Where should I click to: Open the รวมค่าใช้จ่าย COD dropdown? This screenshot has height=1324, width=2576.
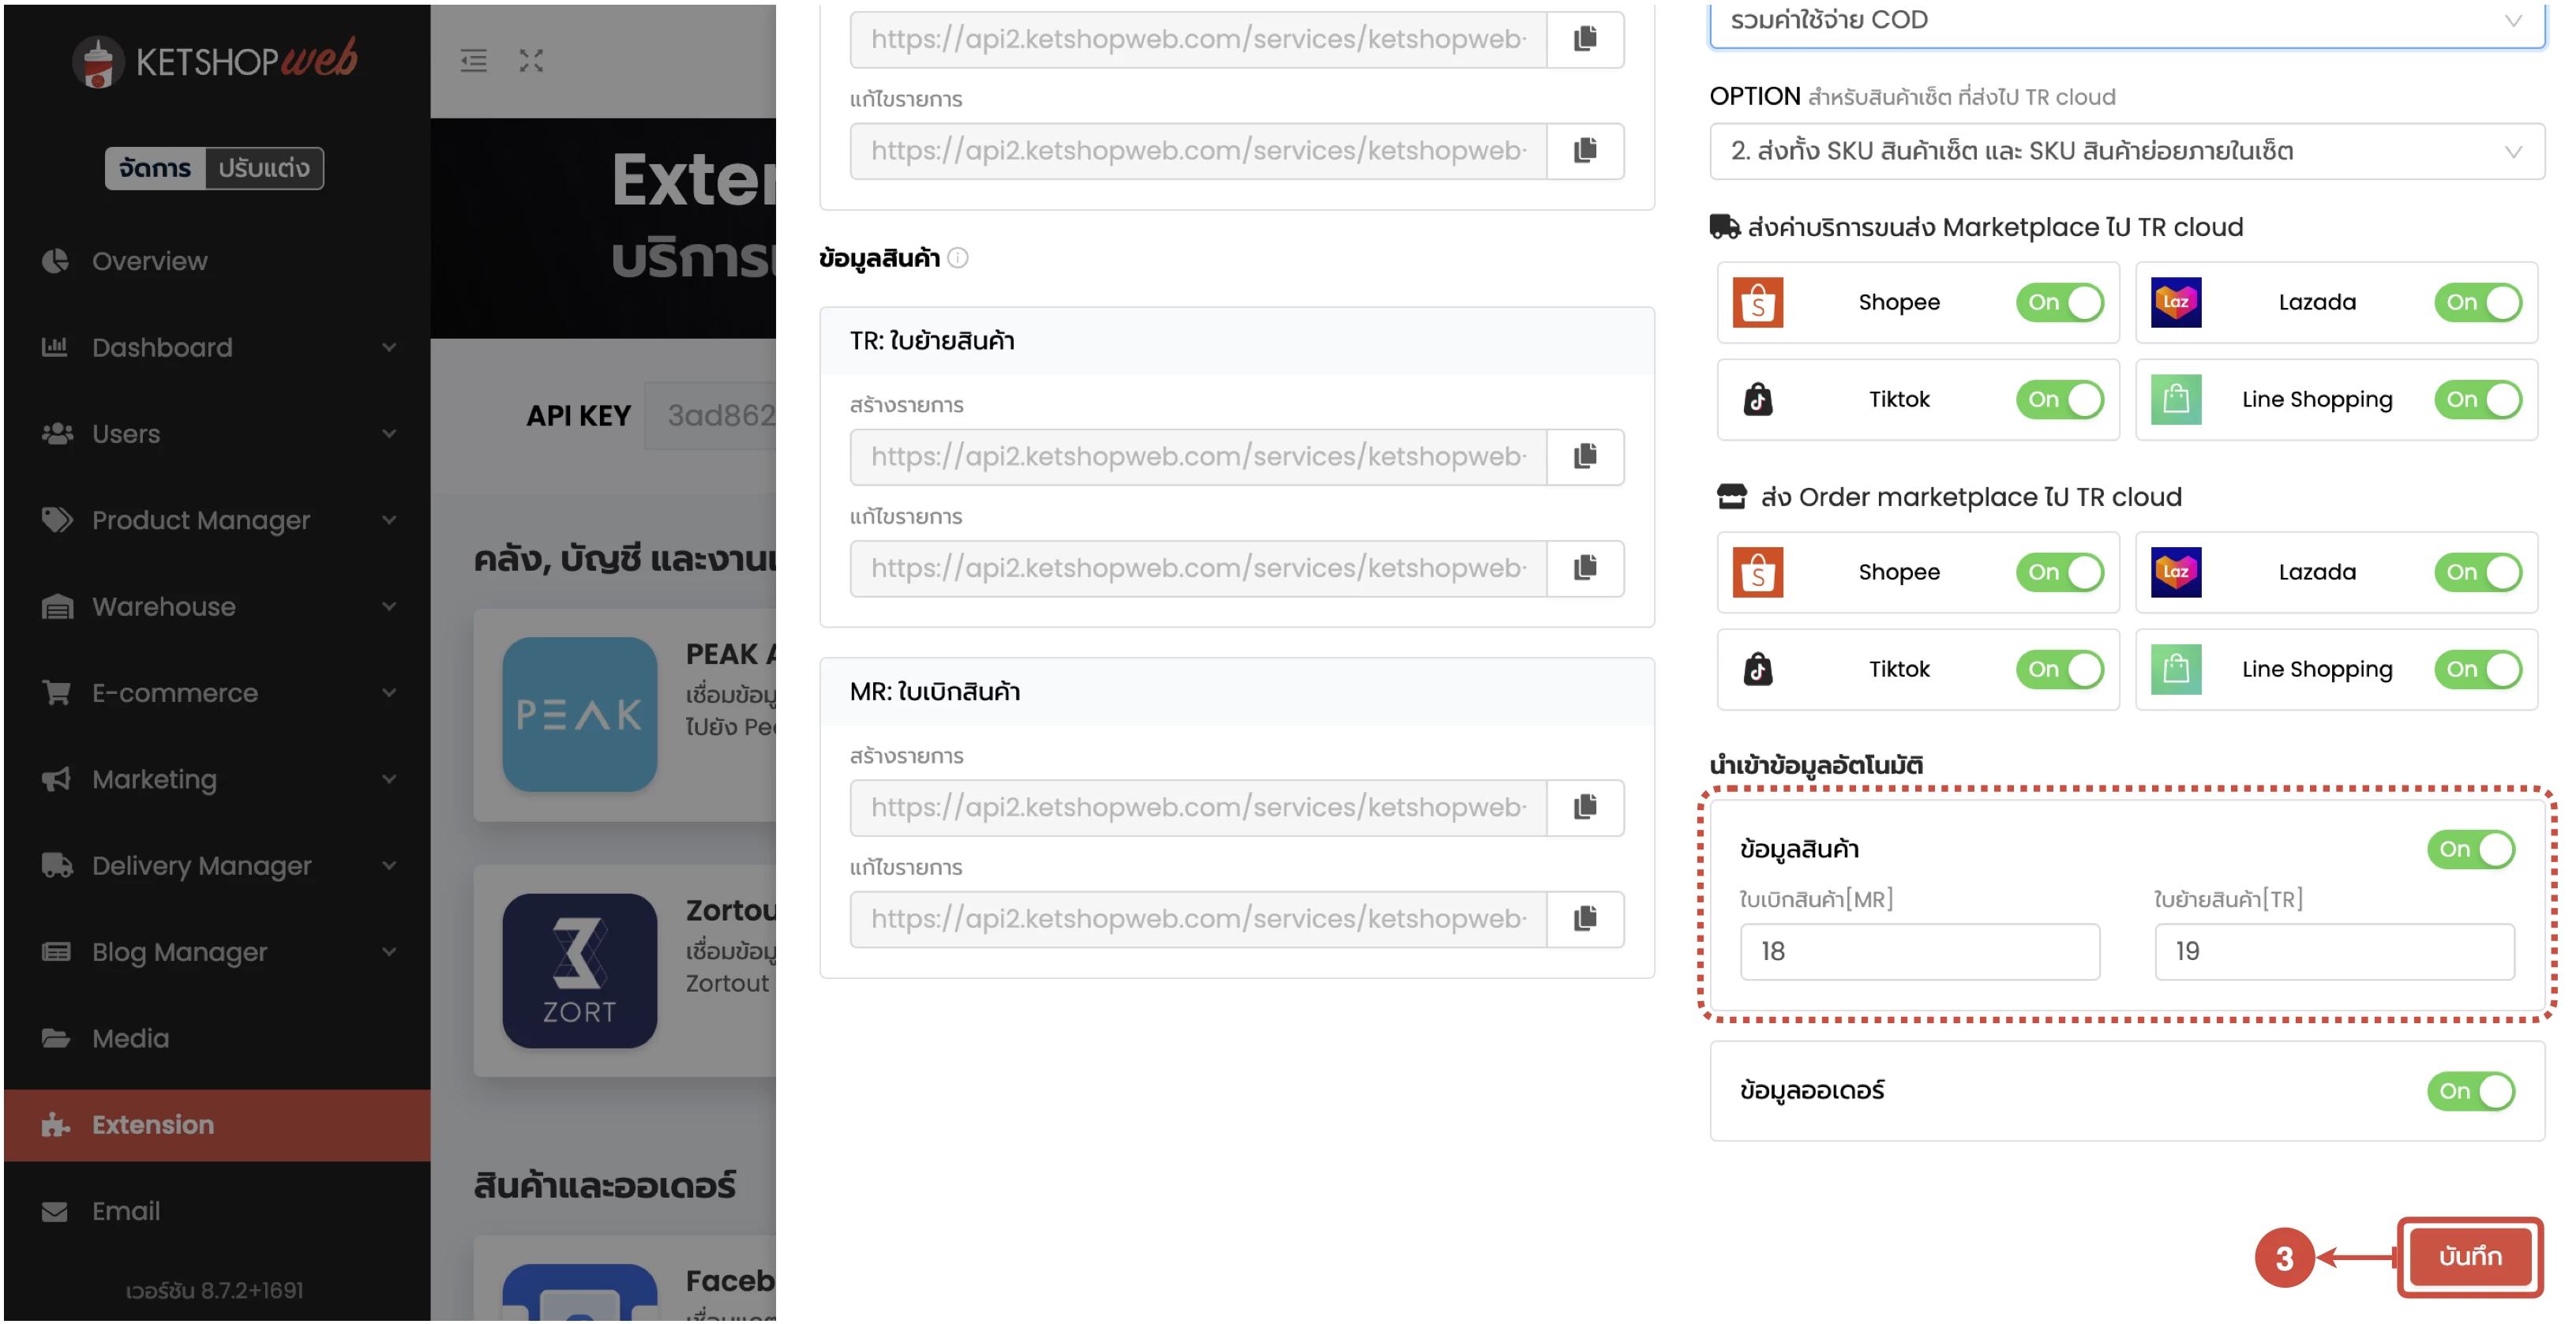[x=2126, y=20]
